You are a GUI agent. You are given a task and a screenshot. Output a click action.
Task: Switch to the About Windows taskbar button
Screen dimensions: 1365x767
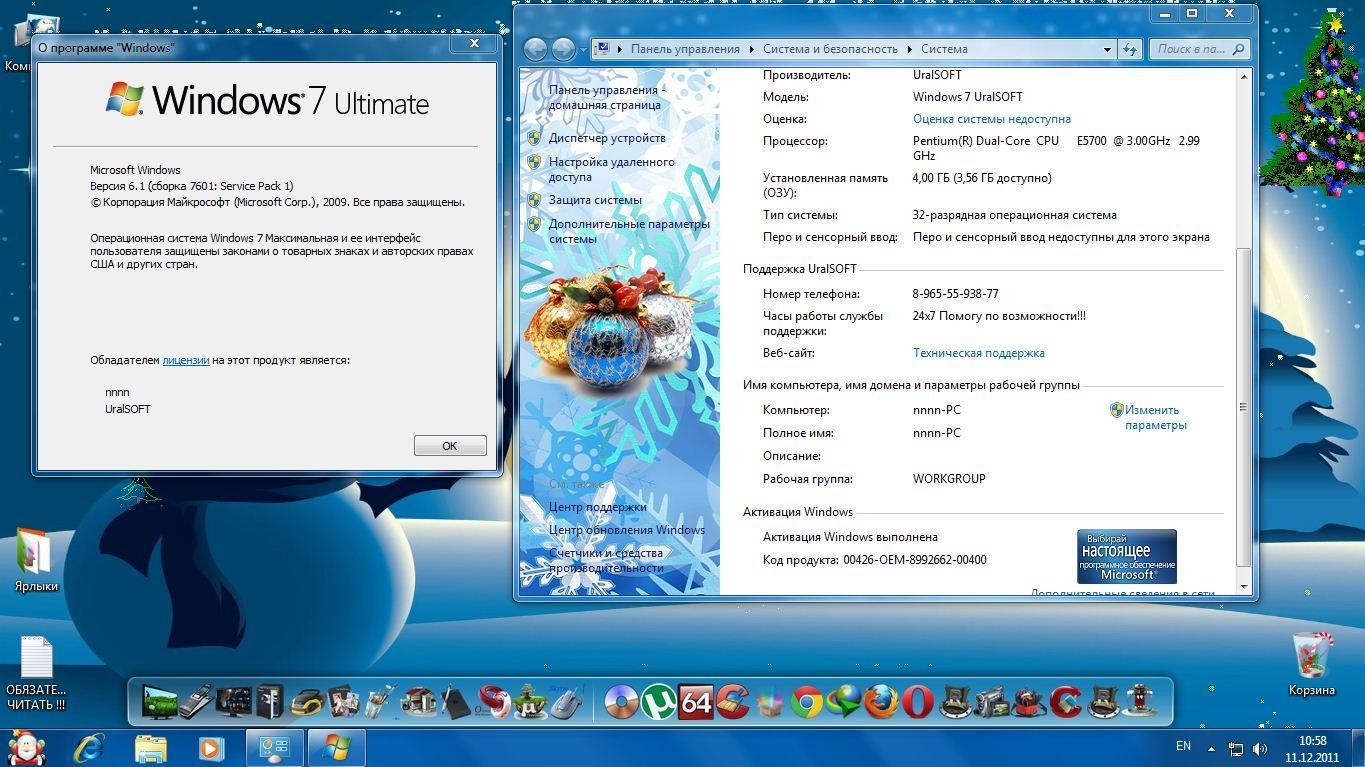(336, 747)
